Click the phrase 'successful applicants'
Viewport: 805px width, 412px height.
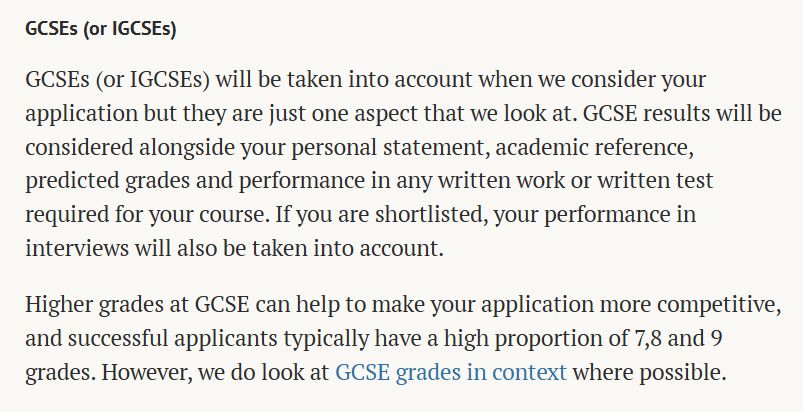(161, 337)
